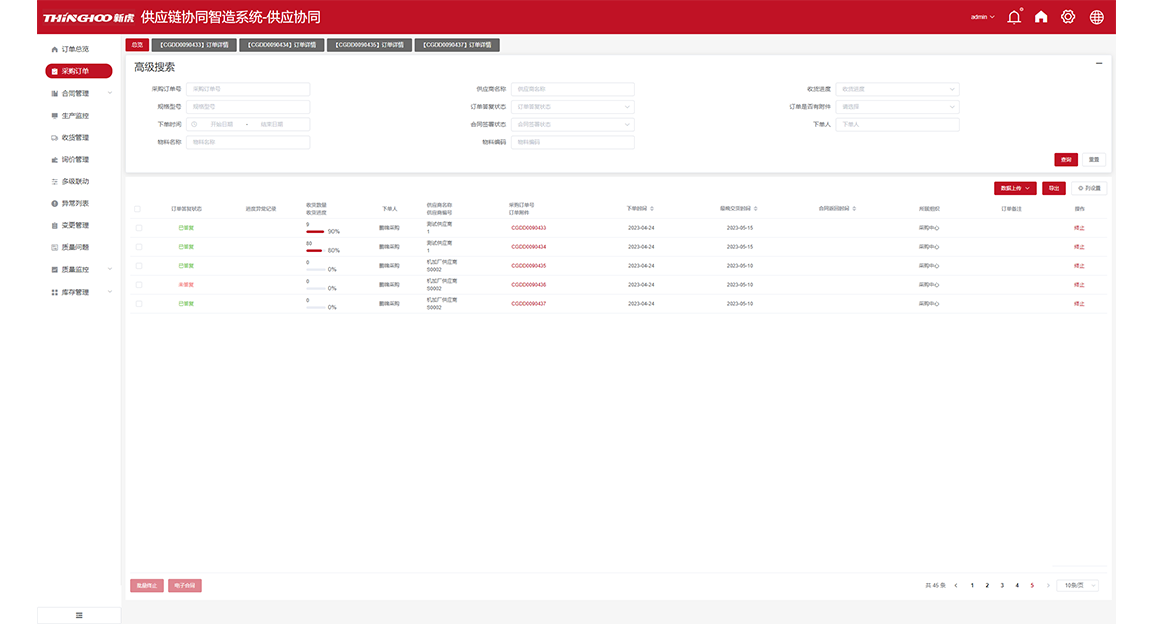Open the notification bell in header
This screenshot has height=624, width=1152.
(1014, 17)
